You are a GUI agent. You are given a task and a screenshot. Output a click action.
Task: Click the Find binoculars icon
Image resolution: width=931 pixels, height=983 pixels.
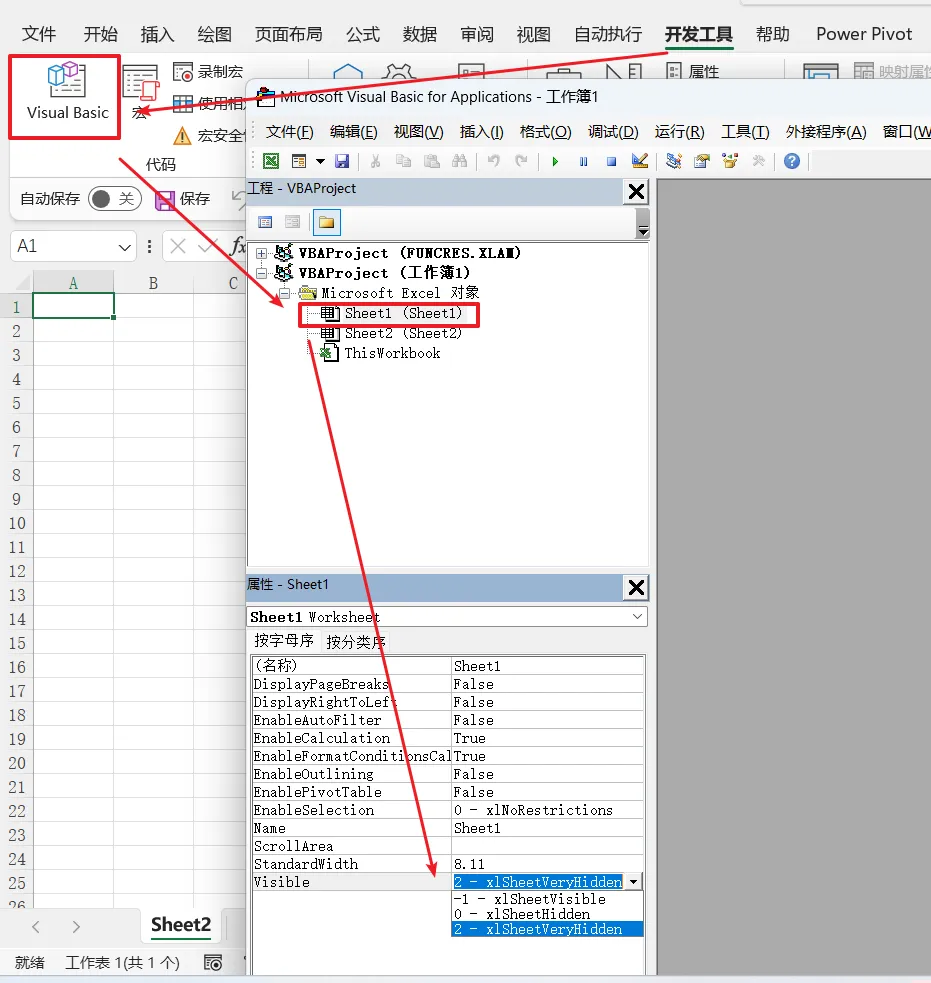(460, 161)
